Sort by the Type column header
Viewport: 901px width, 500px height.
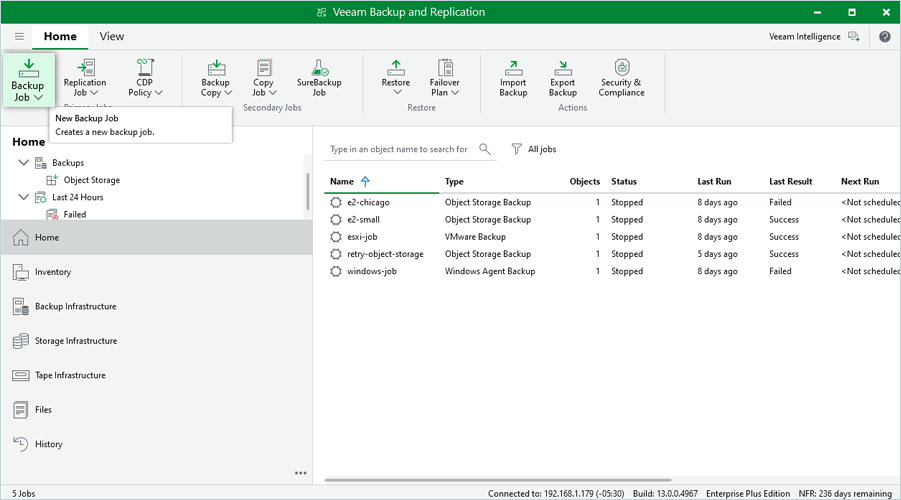pyautogui.click(x=454, y=182)
